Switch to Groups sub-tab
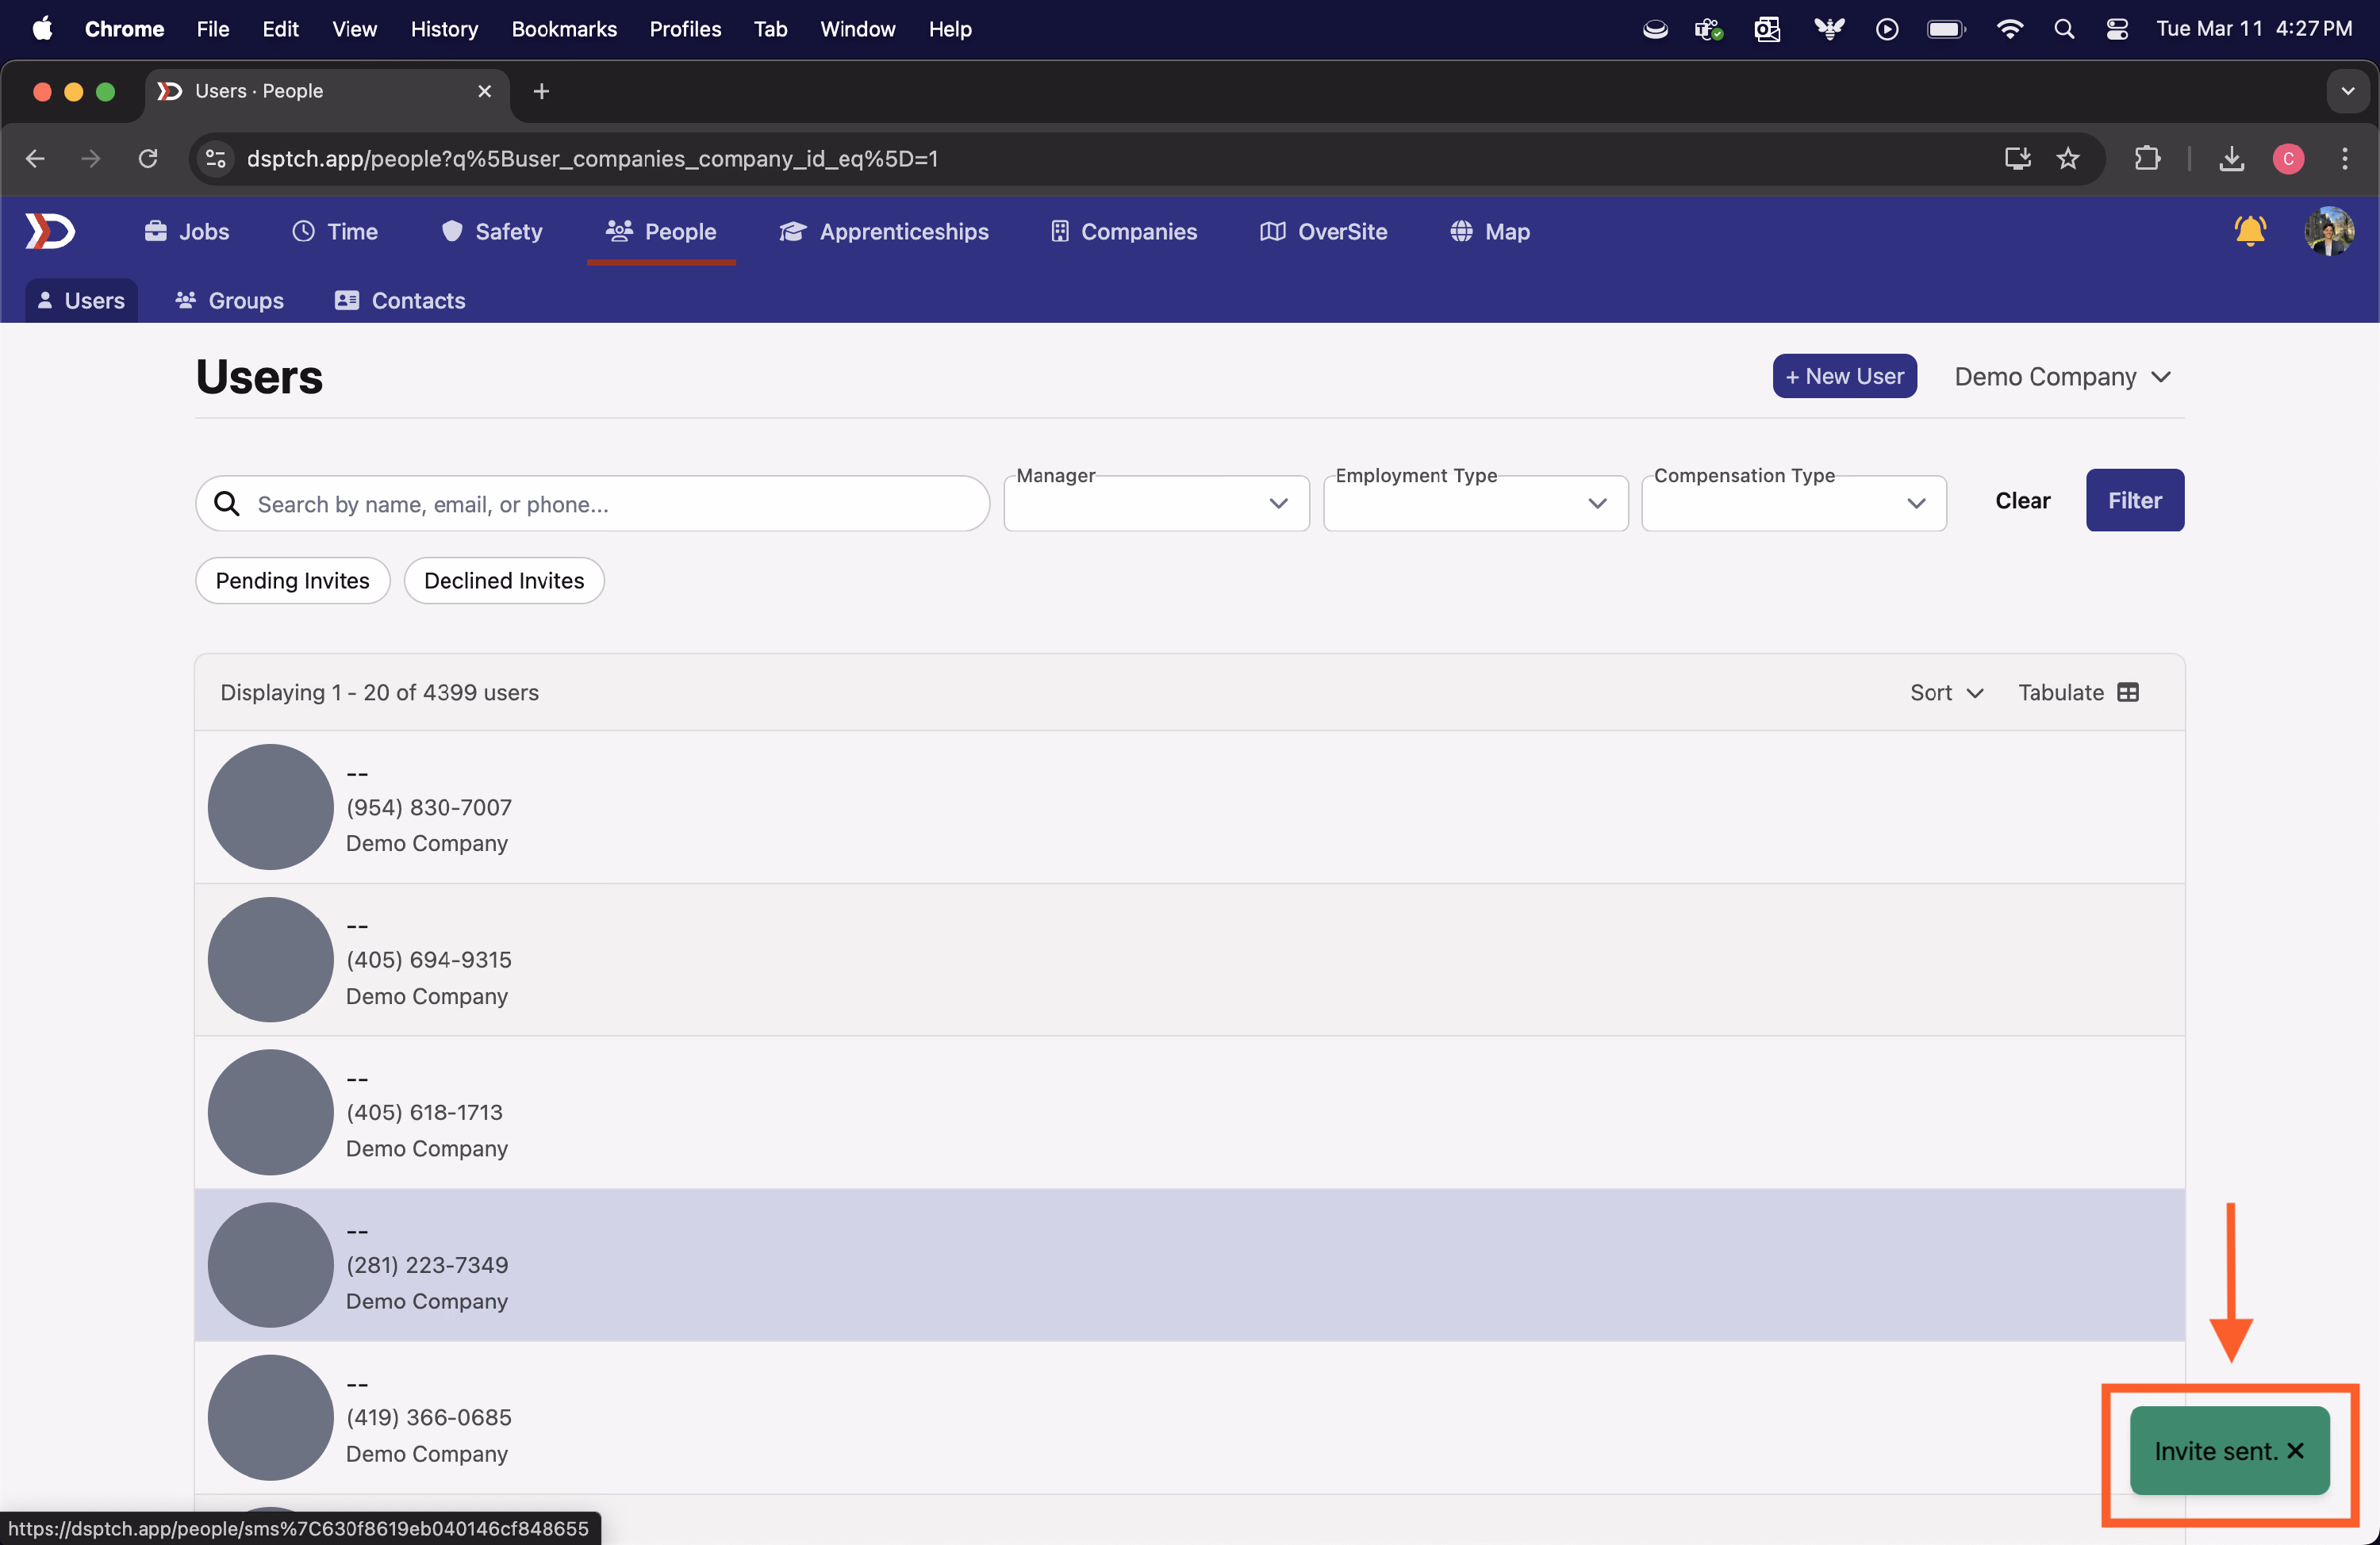The width and height of the screenshot is (2380, 1545). coord(229,300)
